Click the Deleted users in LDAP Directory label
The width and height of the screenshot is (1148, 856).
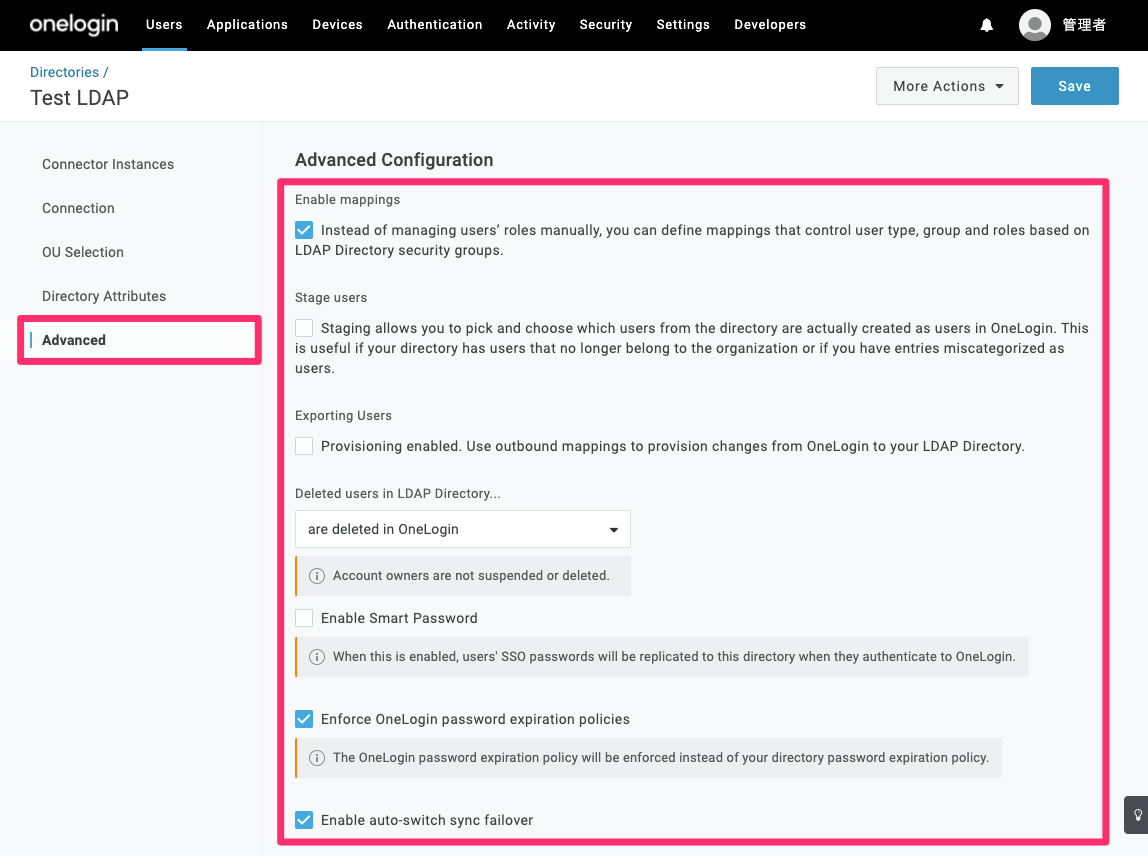[x=398, y=494]
